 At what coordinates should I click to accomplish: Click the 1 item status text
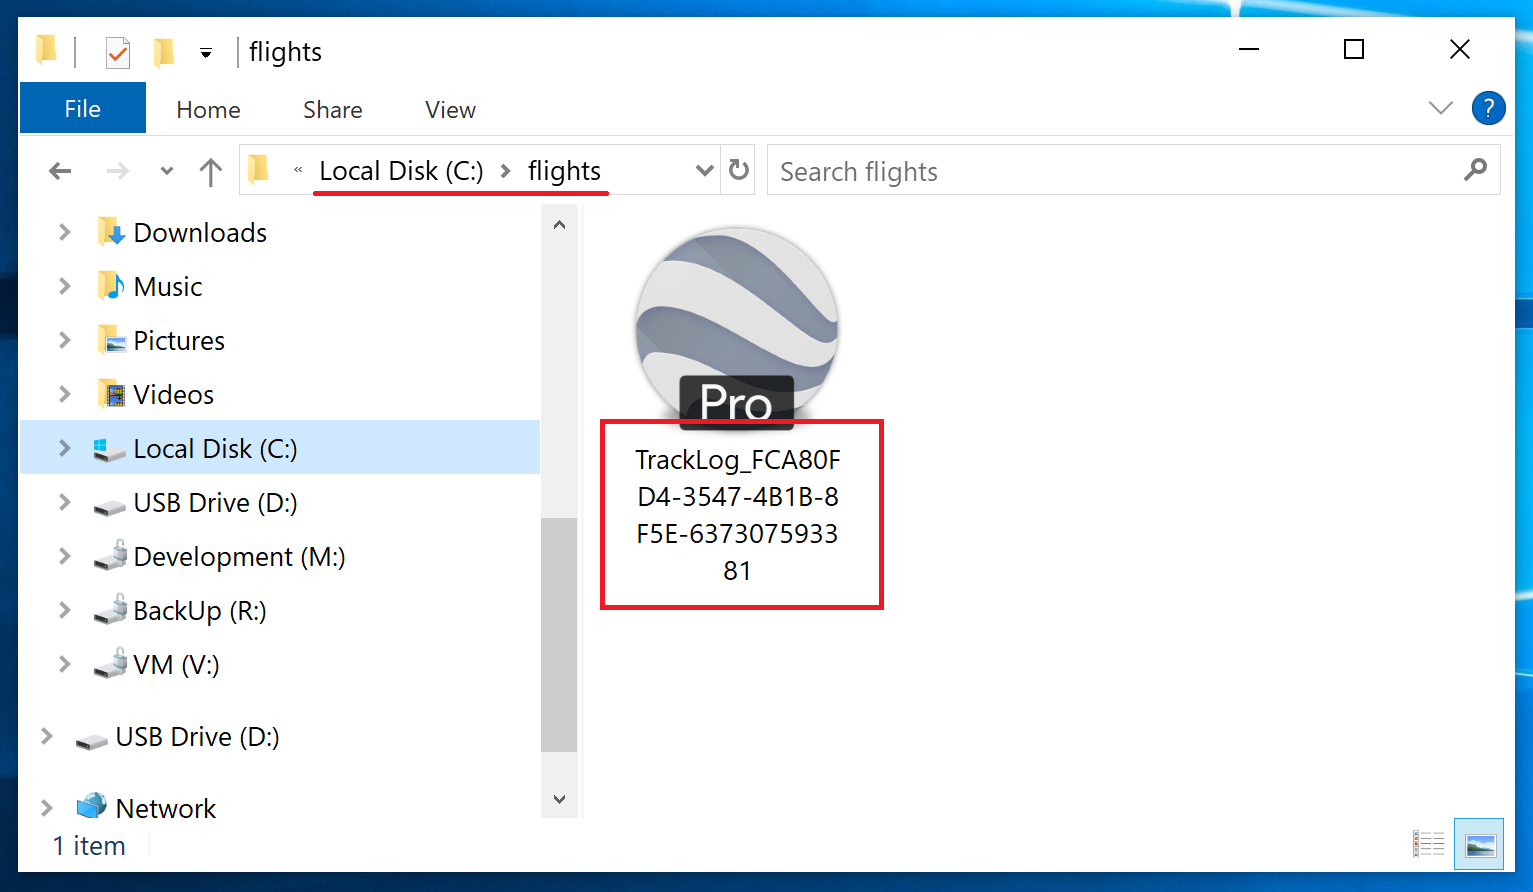pyautogui.click(x=89, y=846)
